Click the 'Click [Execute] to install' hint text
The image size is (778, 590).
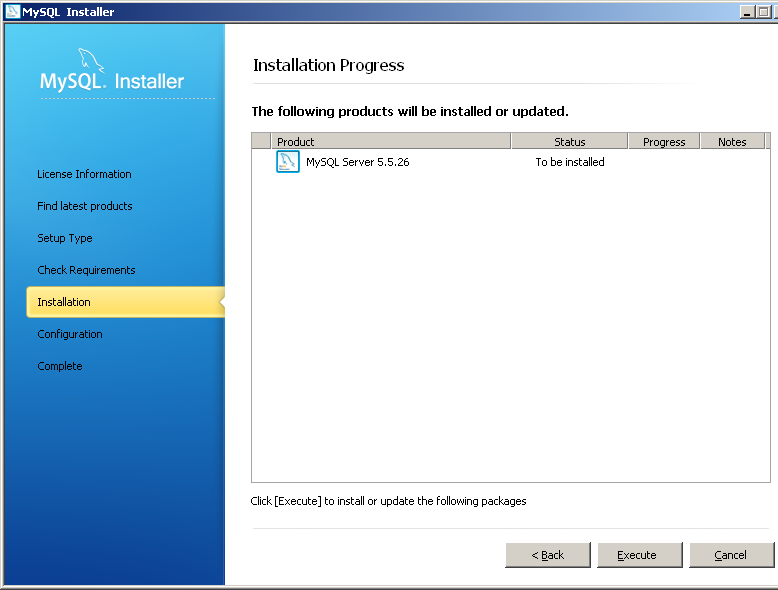click(x=388, y=501)
